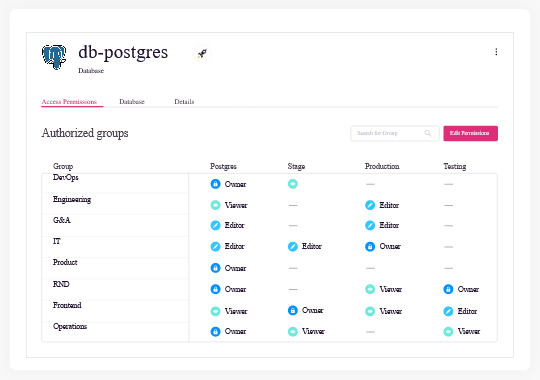This screenshot has height=380, width=540.
Task: Click the rocket icon beside db-postgres
Action: tap(202, 53)
